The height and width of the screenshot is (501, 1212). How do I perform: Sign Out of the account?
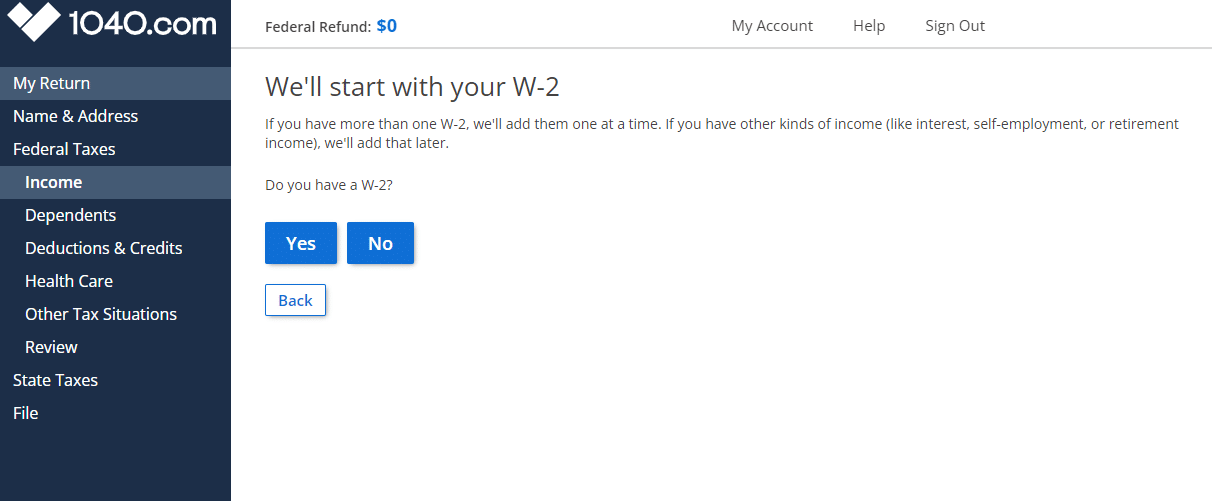tap(954, 26)
